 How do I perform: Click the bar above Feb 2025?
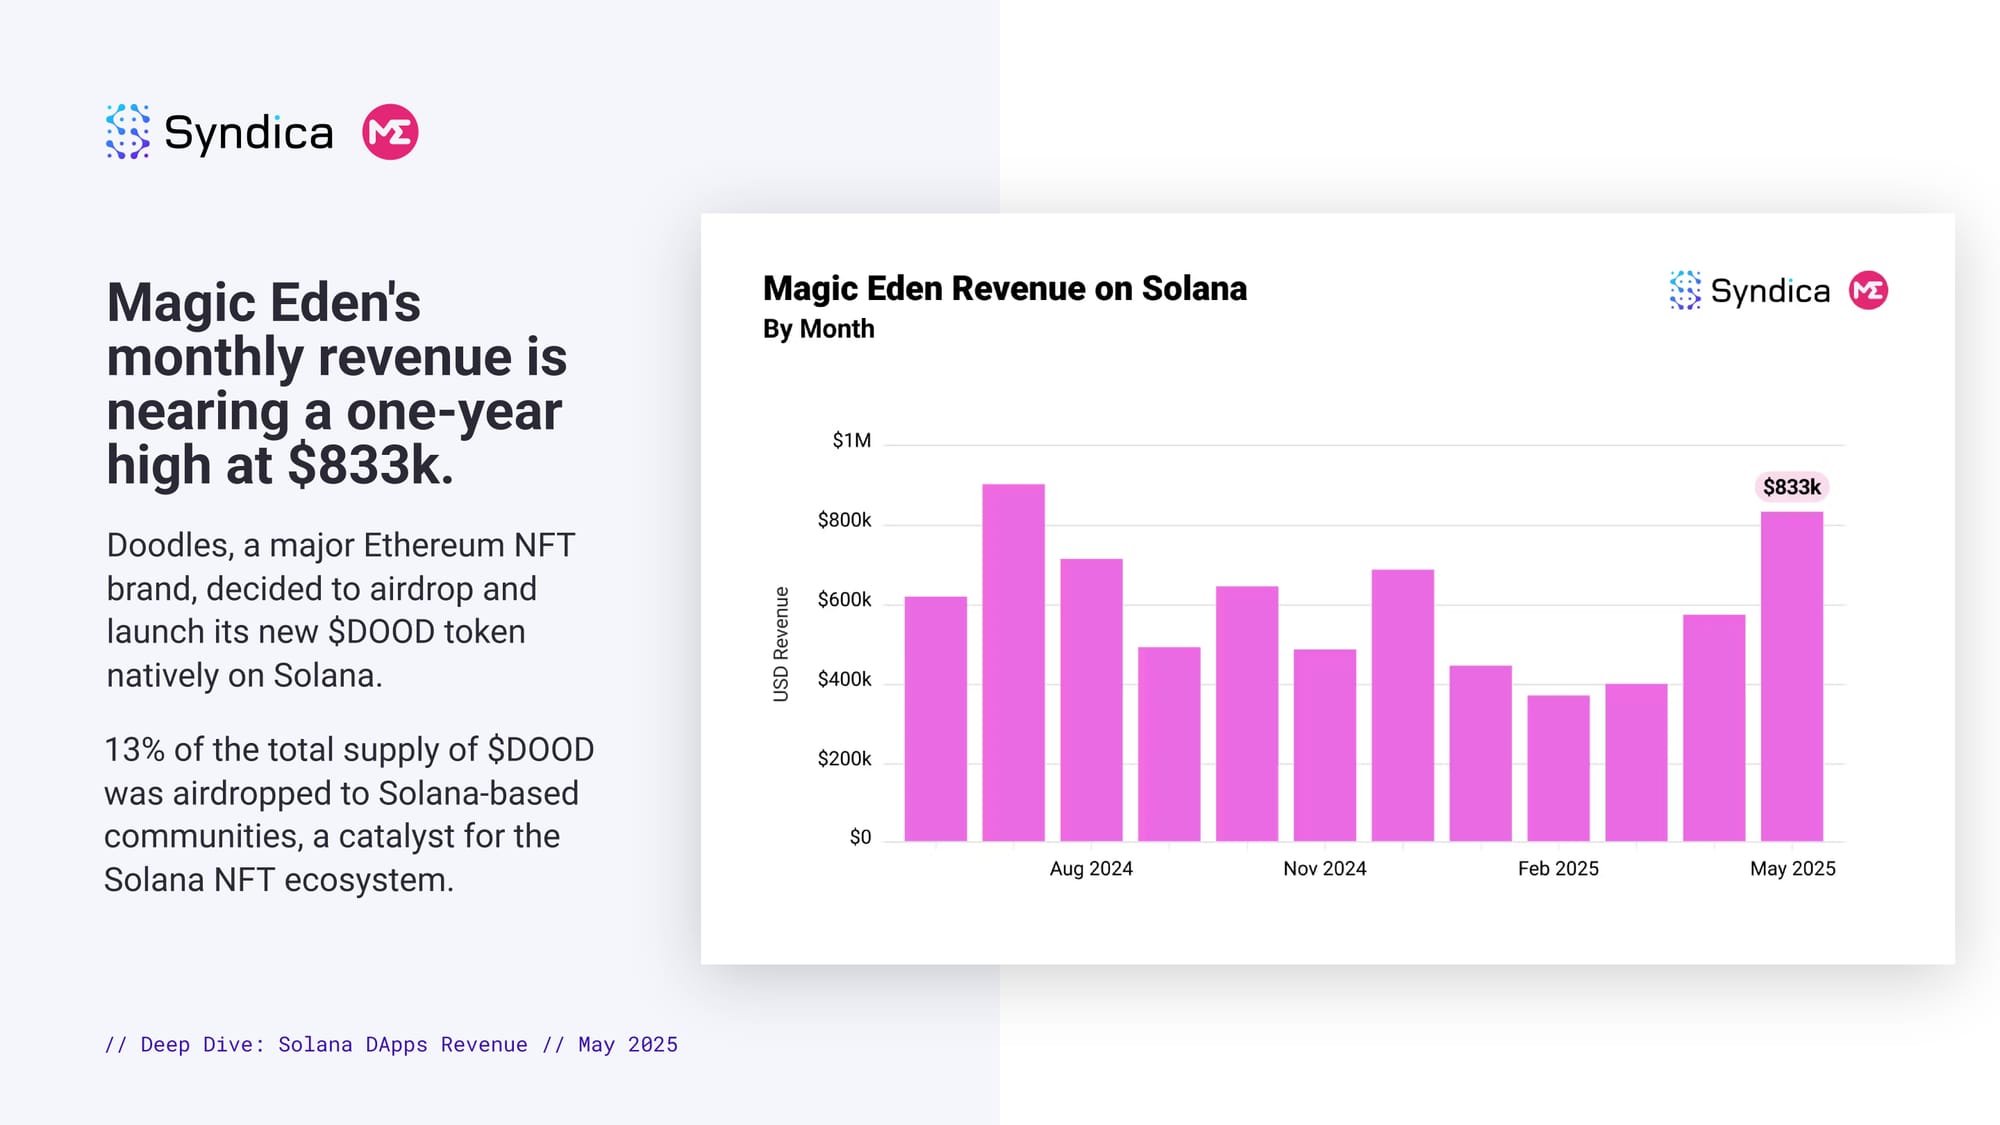(1558, 768)
